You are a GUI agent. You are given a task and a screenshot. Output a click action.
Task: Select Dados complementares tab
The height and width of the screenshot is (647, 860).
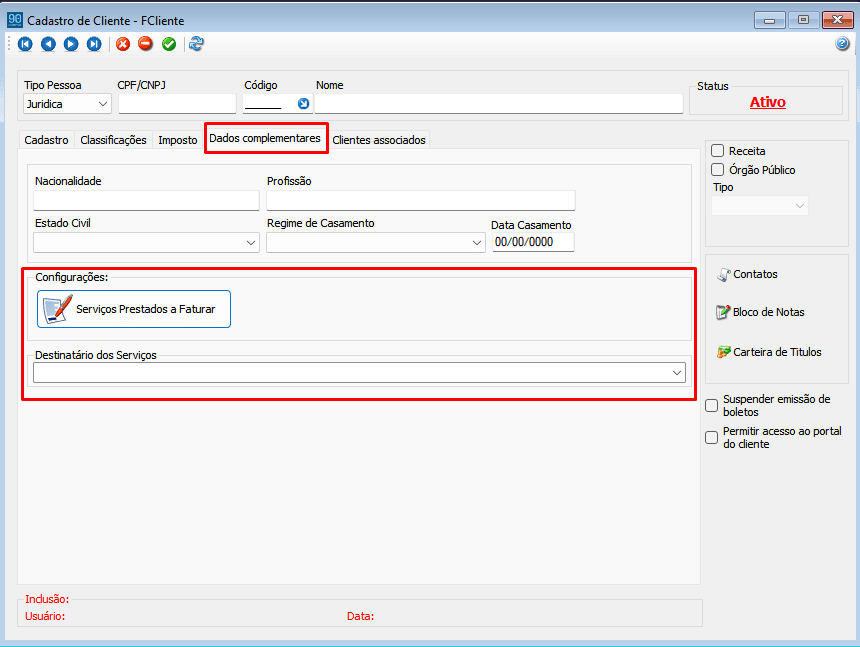click(265, 138)
